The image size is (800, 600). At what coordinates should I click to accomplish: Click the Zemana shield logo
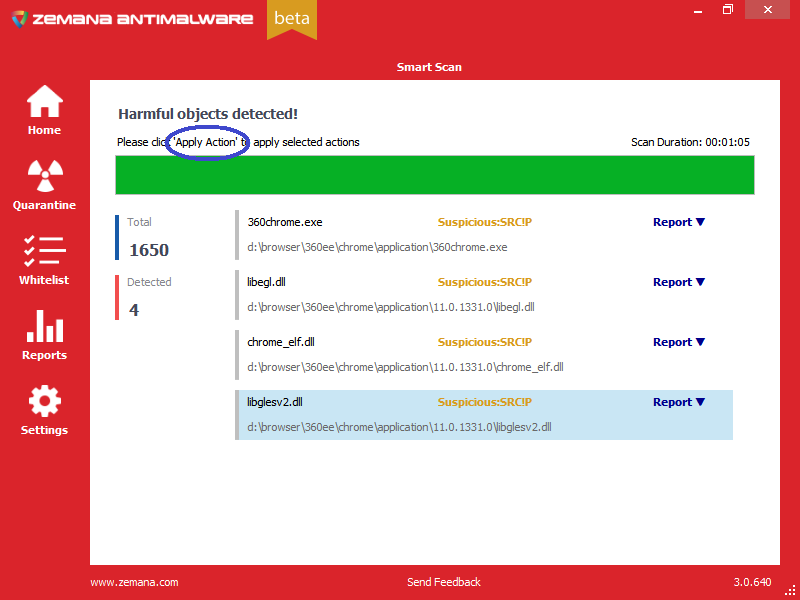[x=19, y=19]
